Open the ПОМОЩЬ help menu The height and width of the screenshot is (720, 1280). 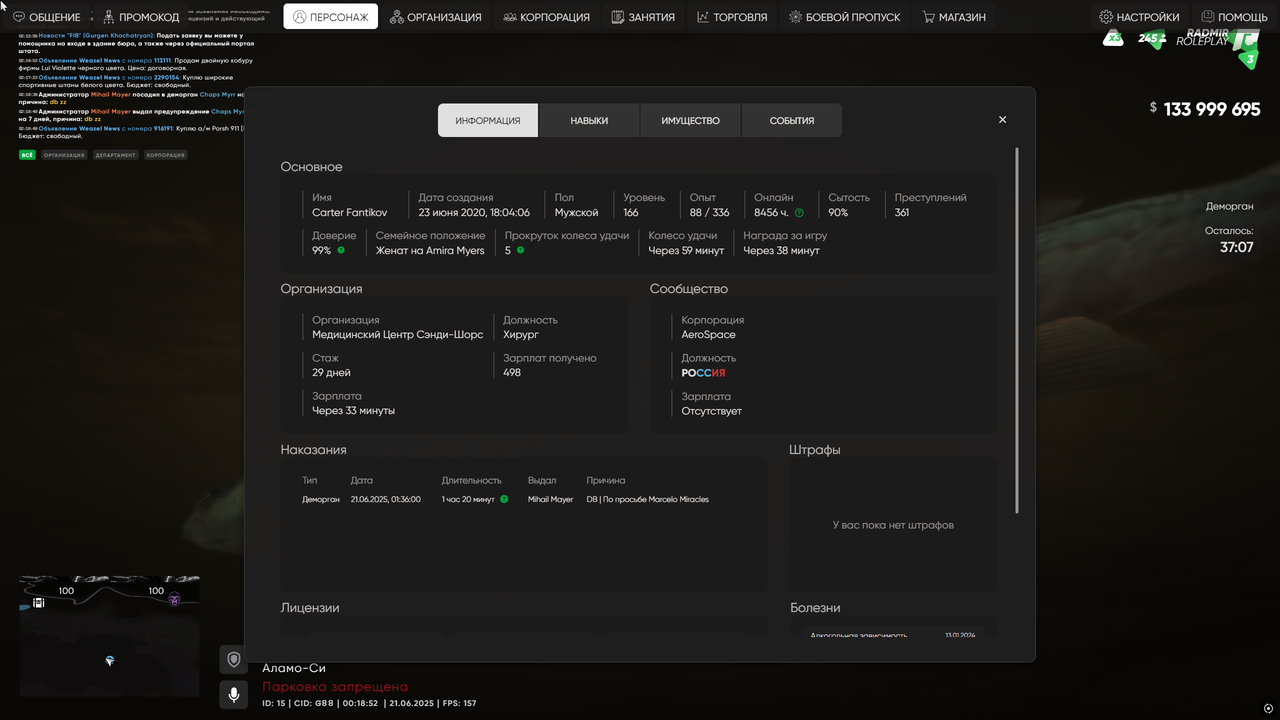click(x=1235, y=17)
